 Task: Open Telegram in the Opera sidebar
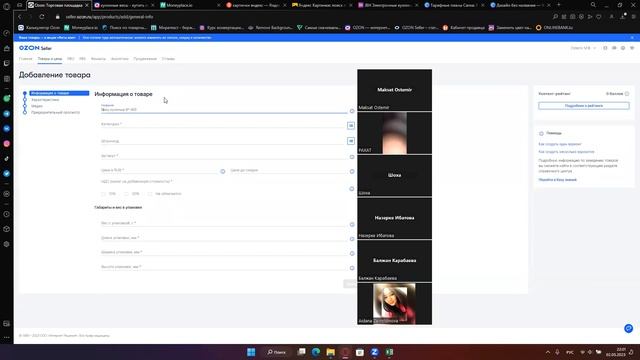pyautogui.click(x=7, y=114)
